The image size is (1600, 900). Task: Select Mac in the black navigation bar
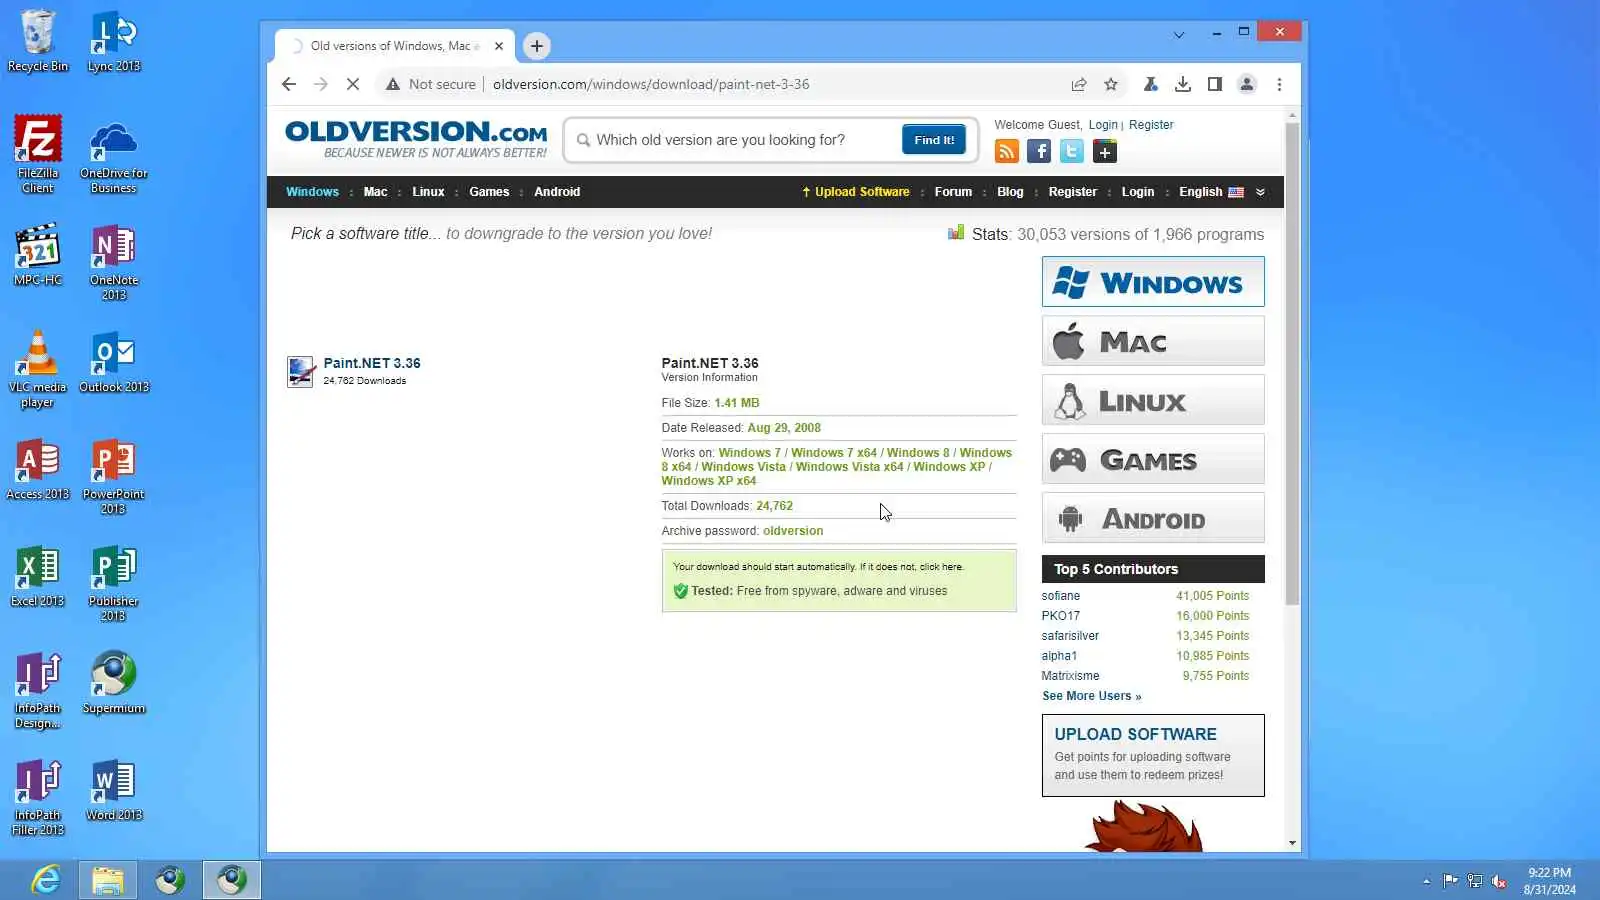tap(375, 192)
